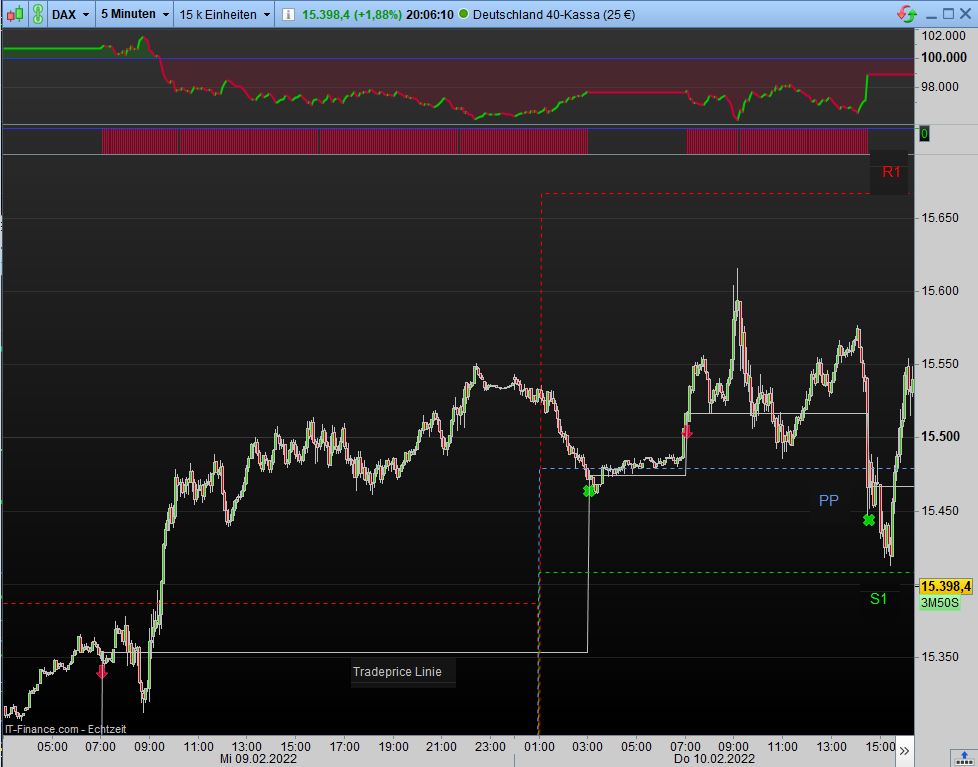Image resolution: width=978 pixels, height=767 pixels.
Task: Open the instrument info icon
Action: coord(288,14)
